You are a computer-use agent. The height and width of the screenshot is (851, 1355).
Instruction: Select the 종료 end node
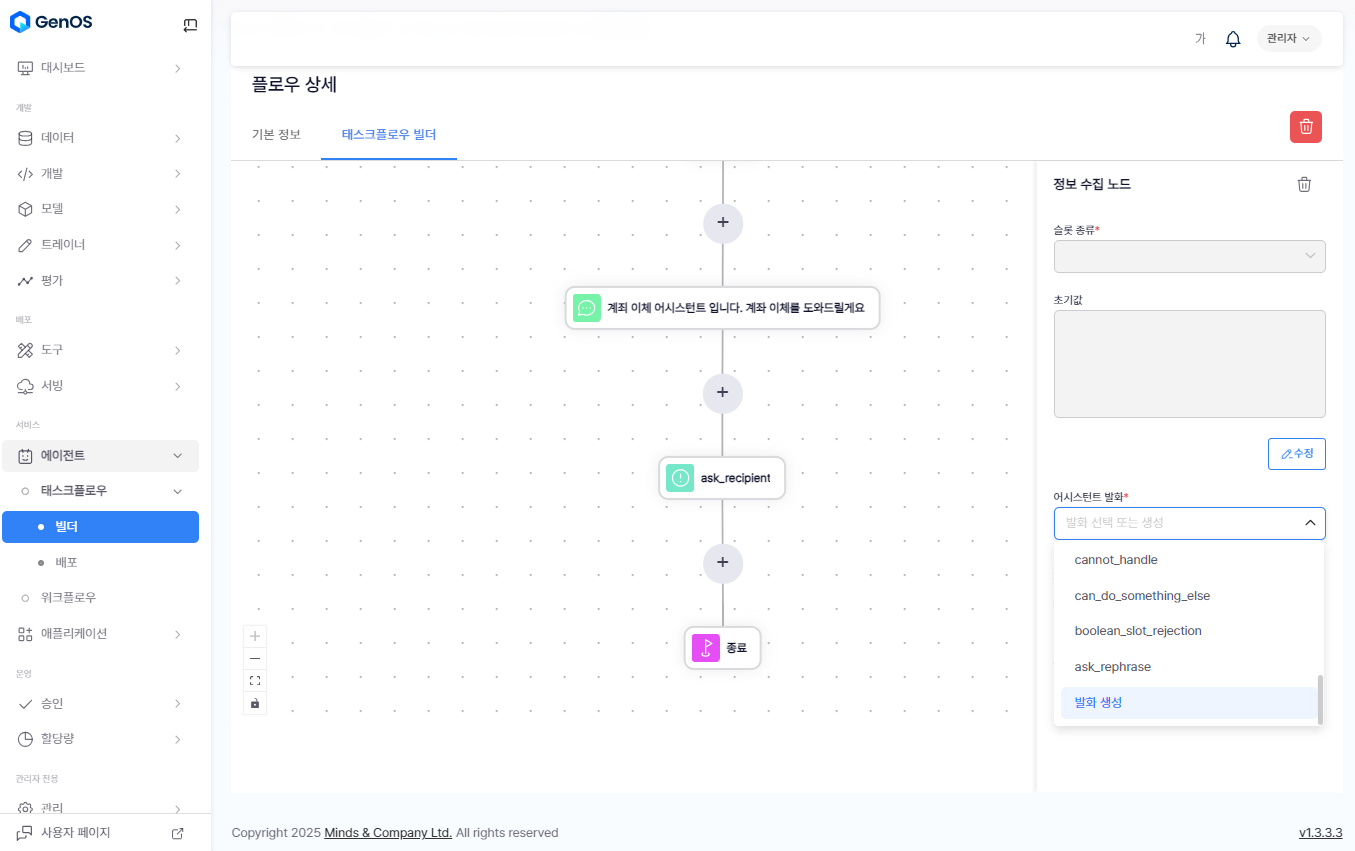[722, 648]
